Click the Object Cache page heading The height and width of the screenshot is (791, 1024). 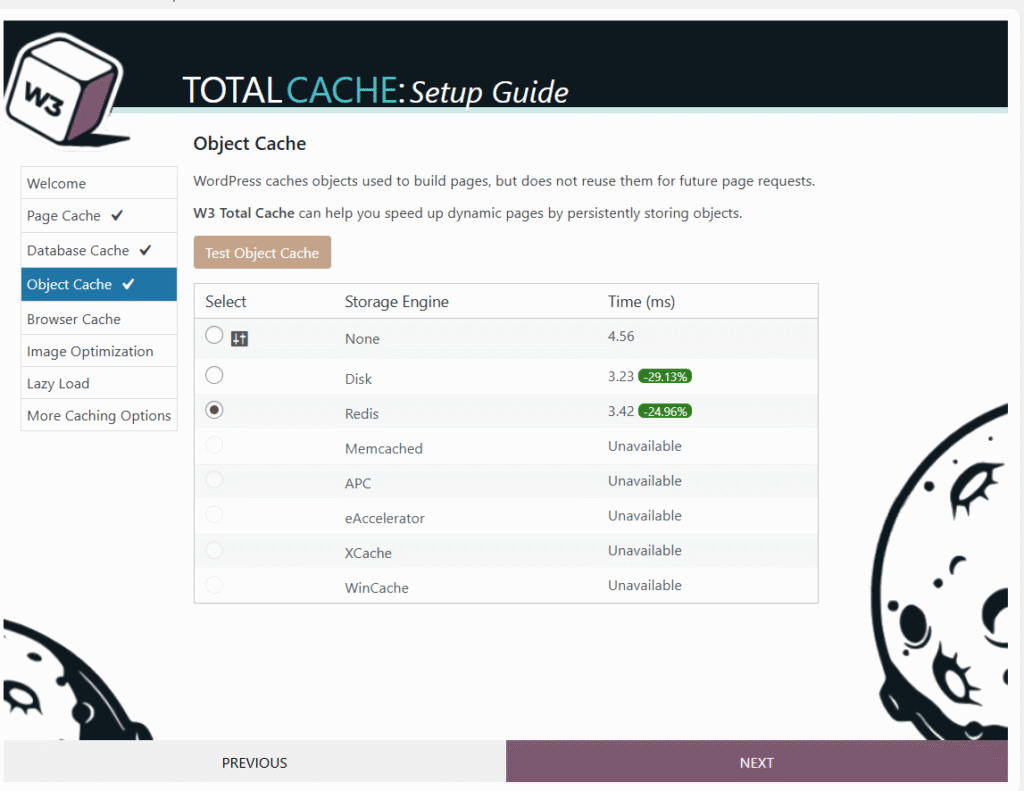click(x=249, y=144)
